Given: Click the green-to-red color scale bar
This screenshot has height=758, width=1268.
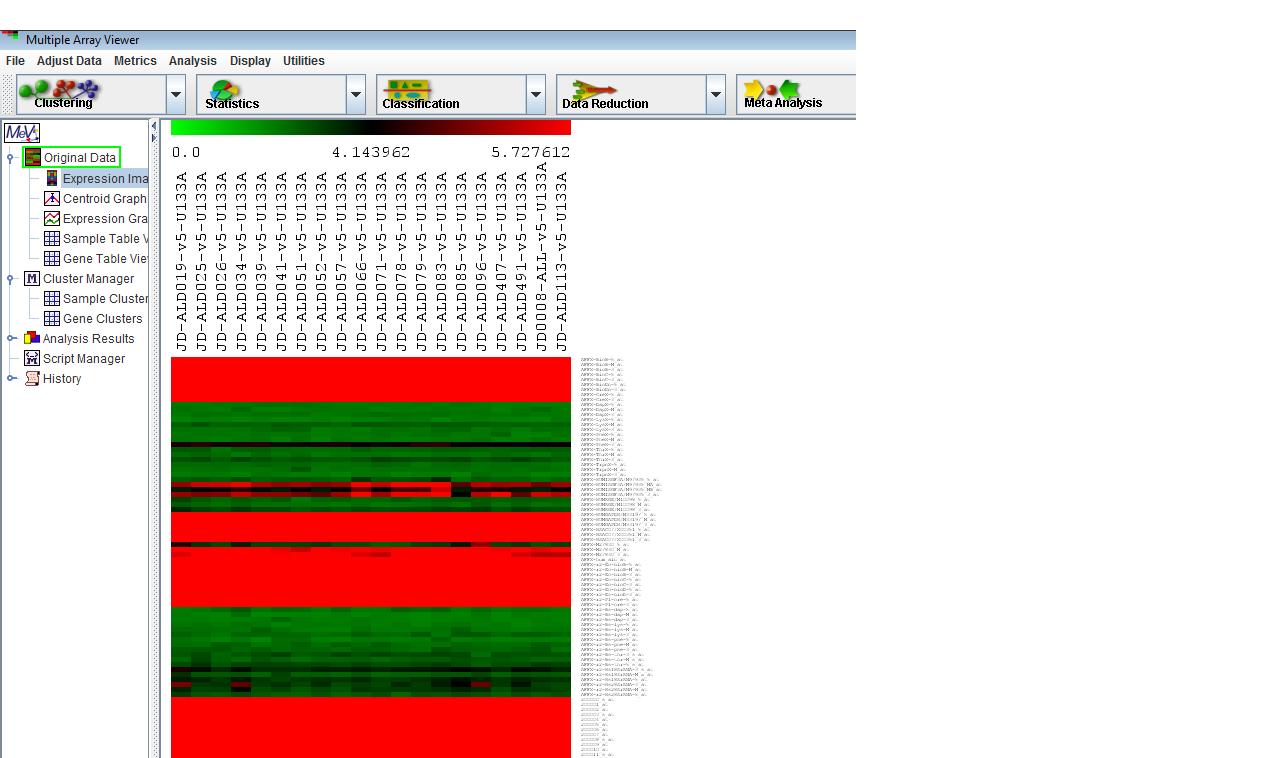Looking at the screenshot, I should [370, 128].
